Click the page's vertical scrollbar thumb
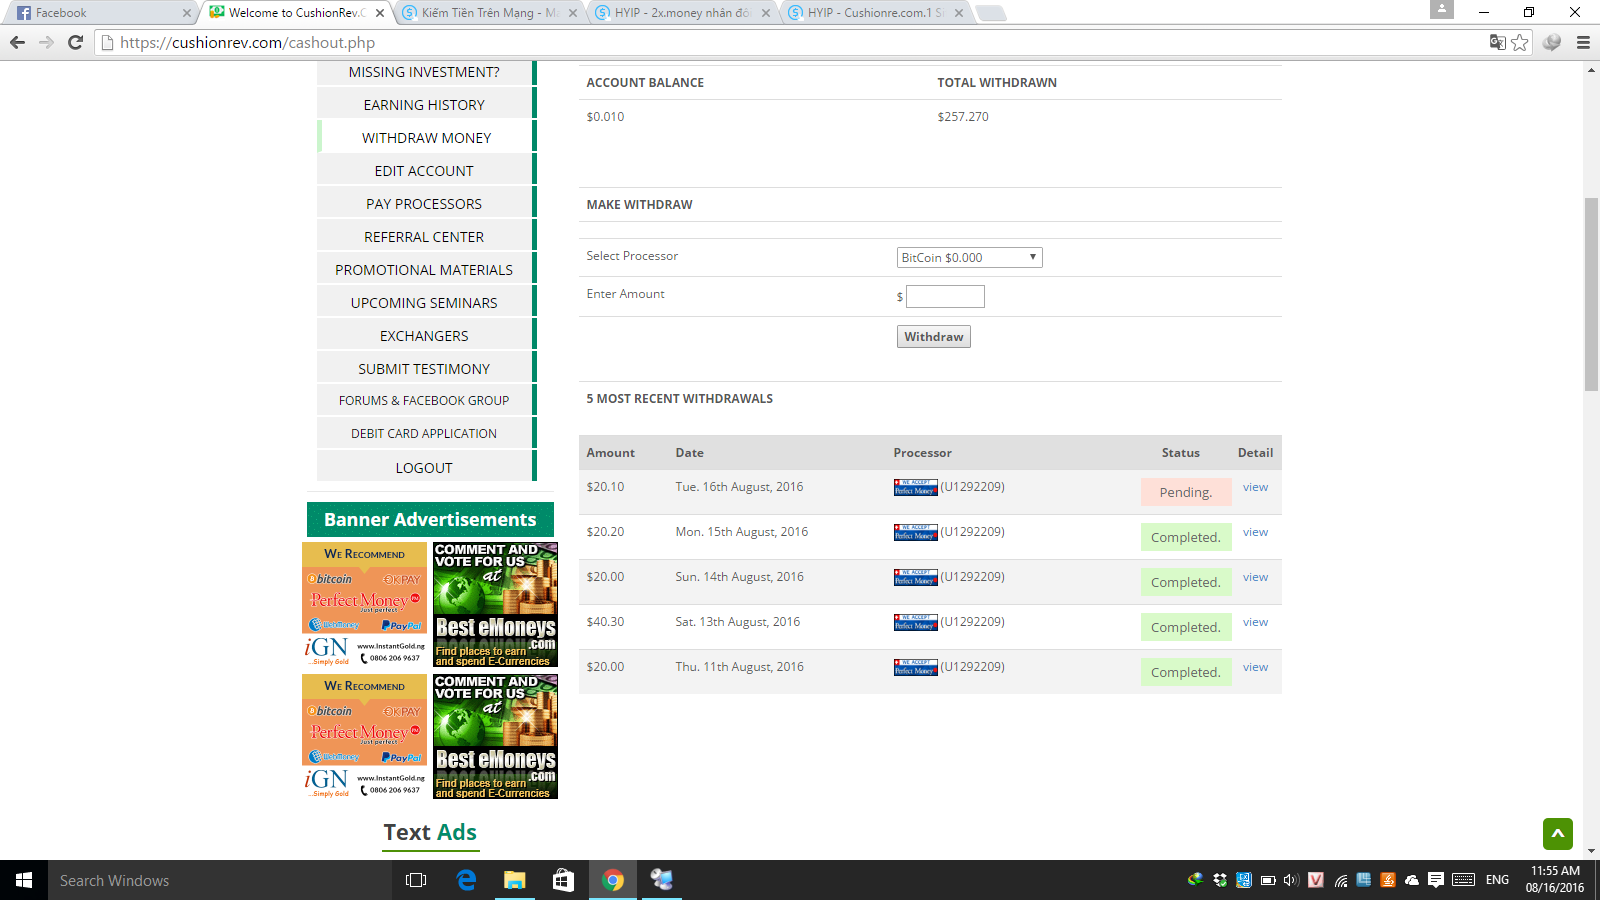The width and height of the screenshot is (1600, 900). (1591, 295)
